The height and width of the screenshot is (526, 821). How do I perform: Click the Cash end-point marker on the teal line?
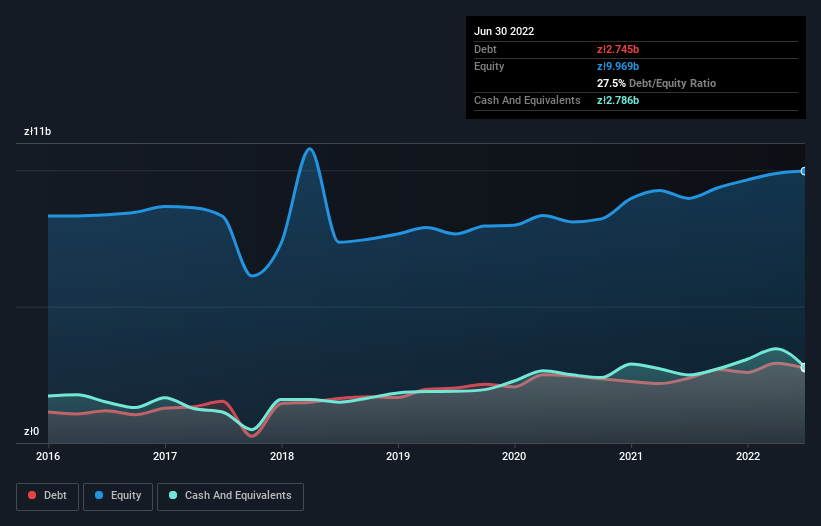coord(804,367)
